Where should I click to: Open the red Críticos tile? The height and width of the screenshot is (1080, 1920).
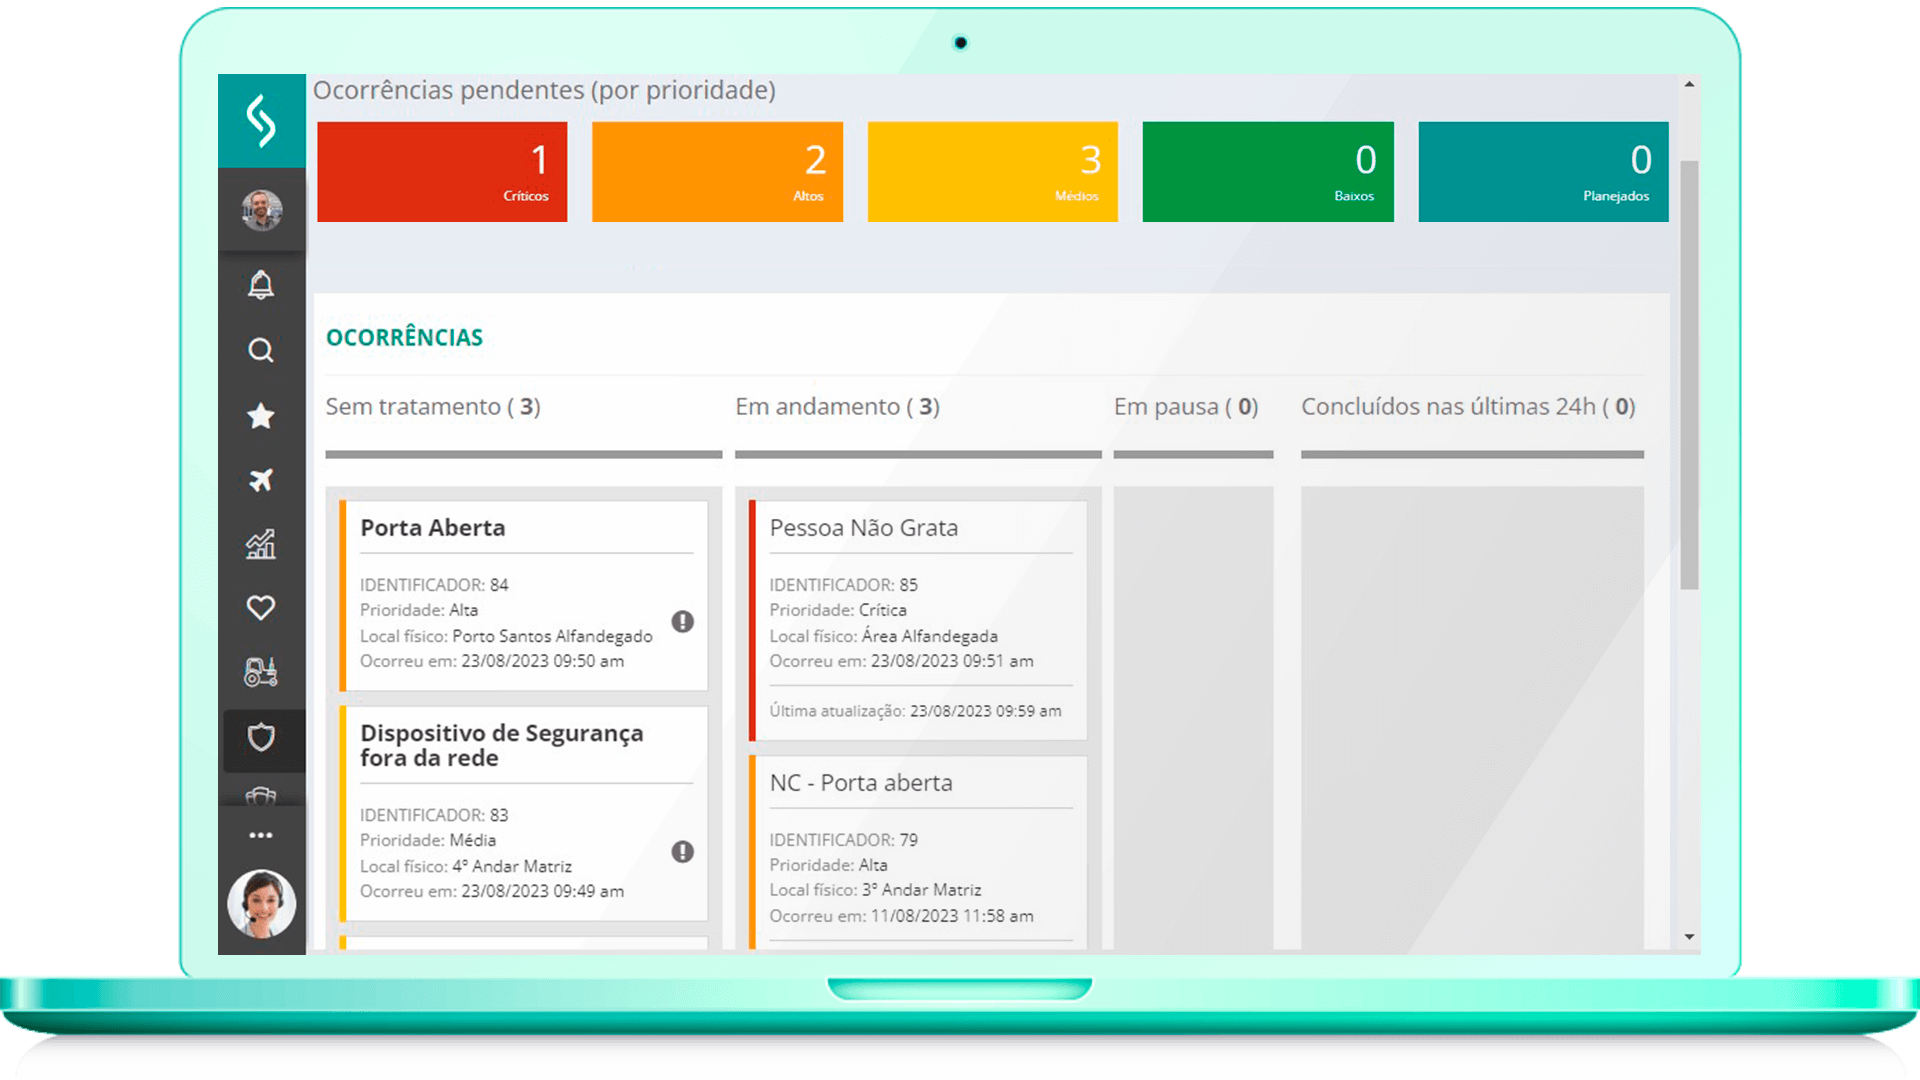click(x=442, y=172)
